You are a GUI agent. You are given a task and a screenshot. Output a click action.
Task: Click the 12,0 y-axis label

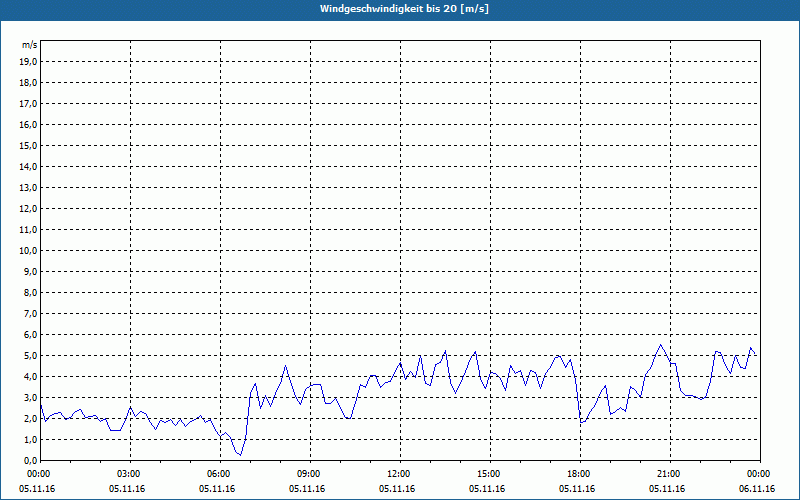[28, 209]
